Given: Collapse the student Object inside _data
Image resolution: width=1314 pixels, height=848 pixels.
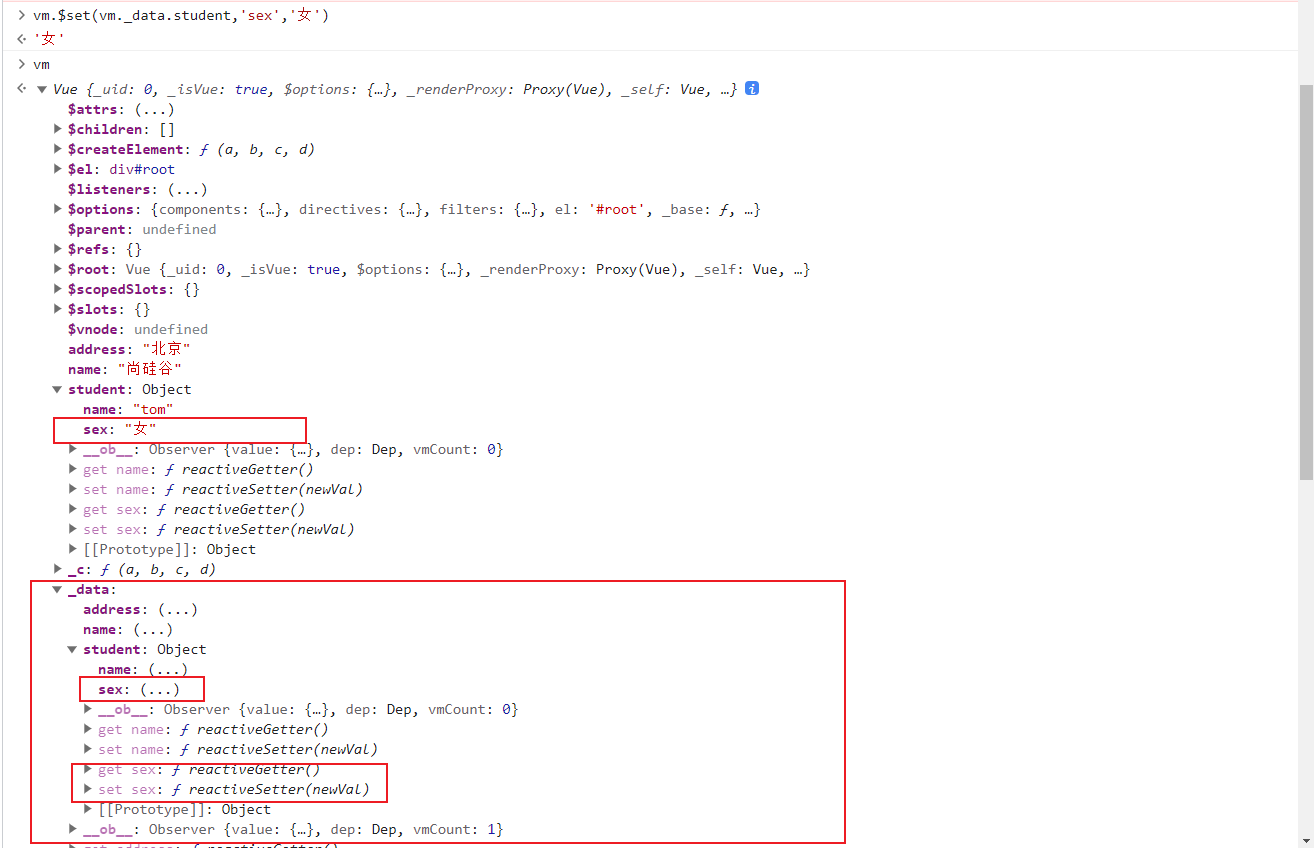Looking at the screenshot, I should point(73,649).
